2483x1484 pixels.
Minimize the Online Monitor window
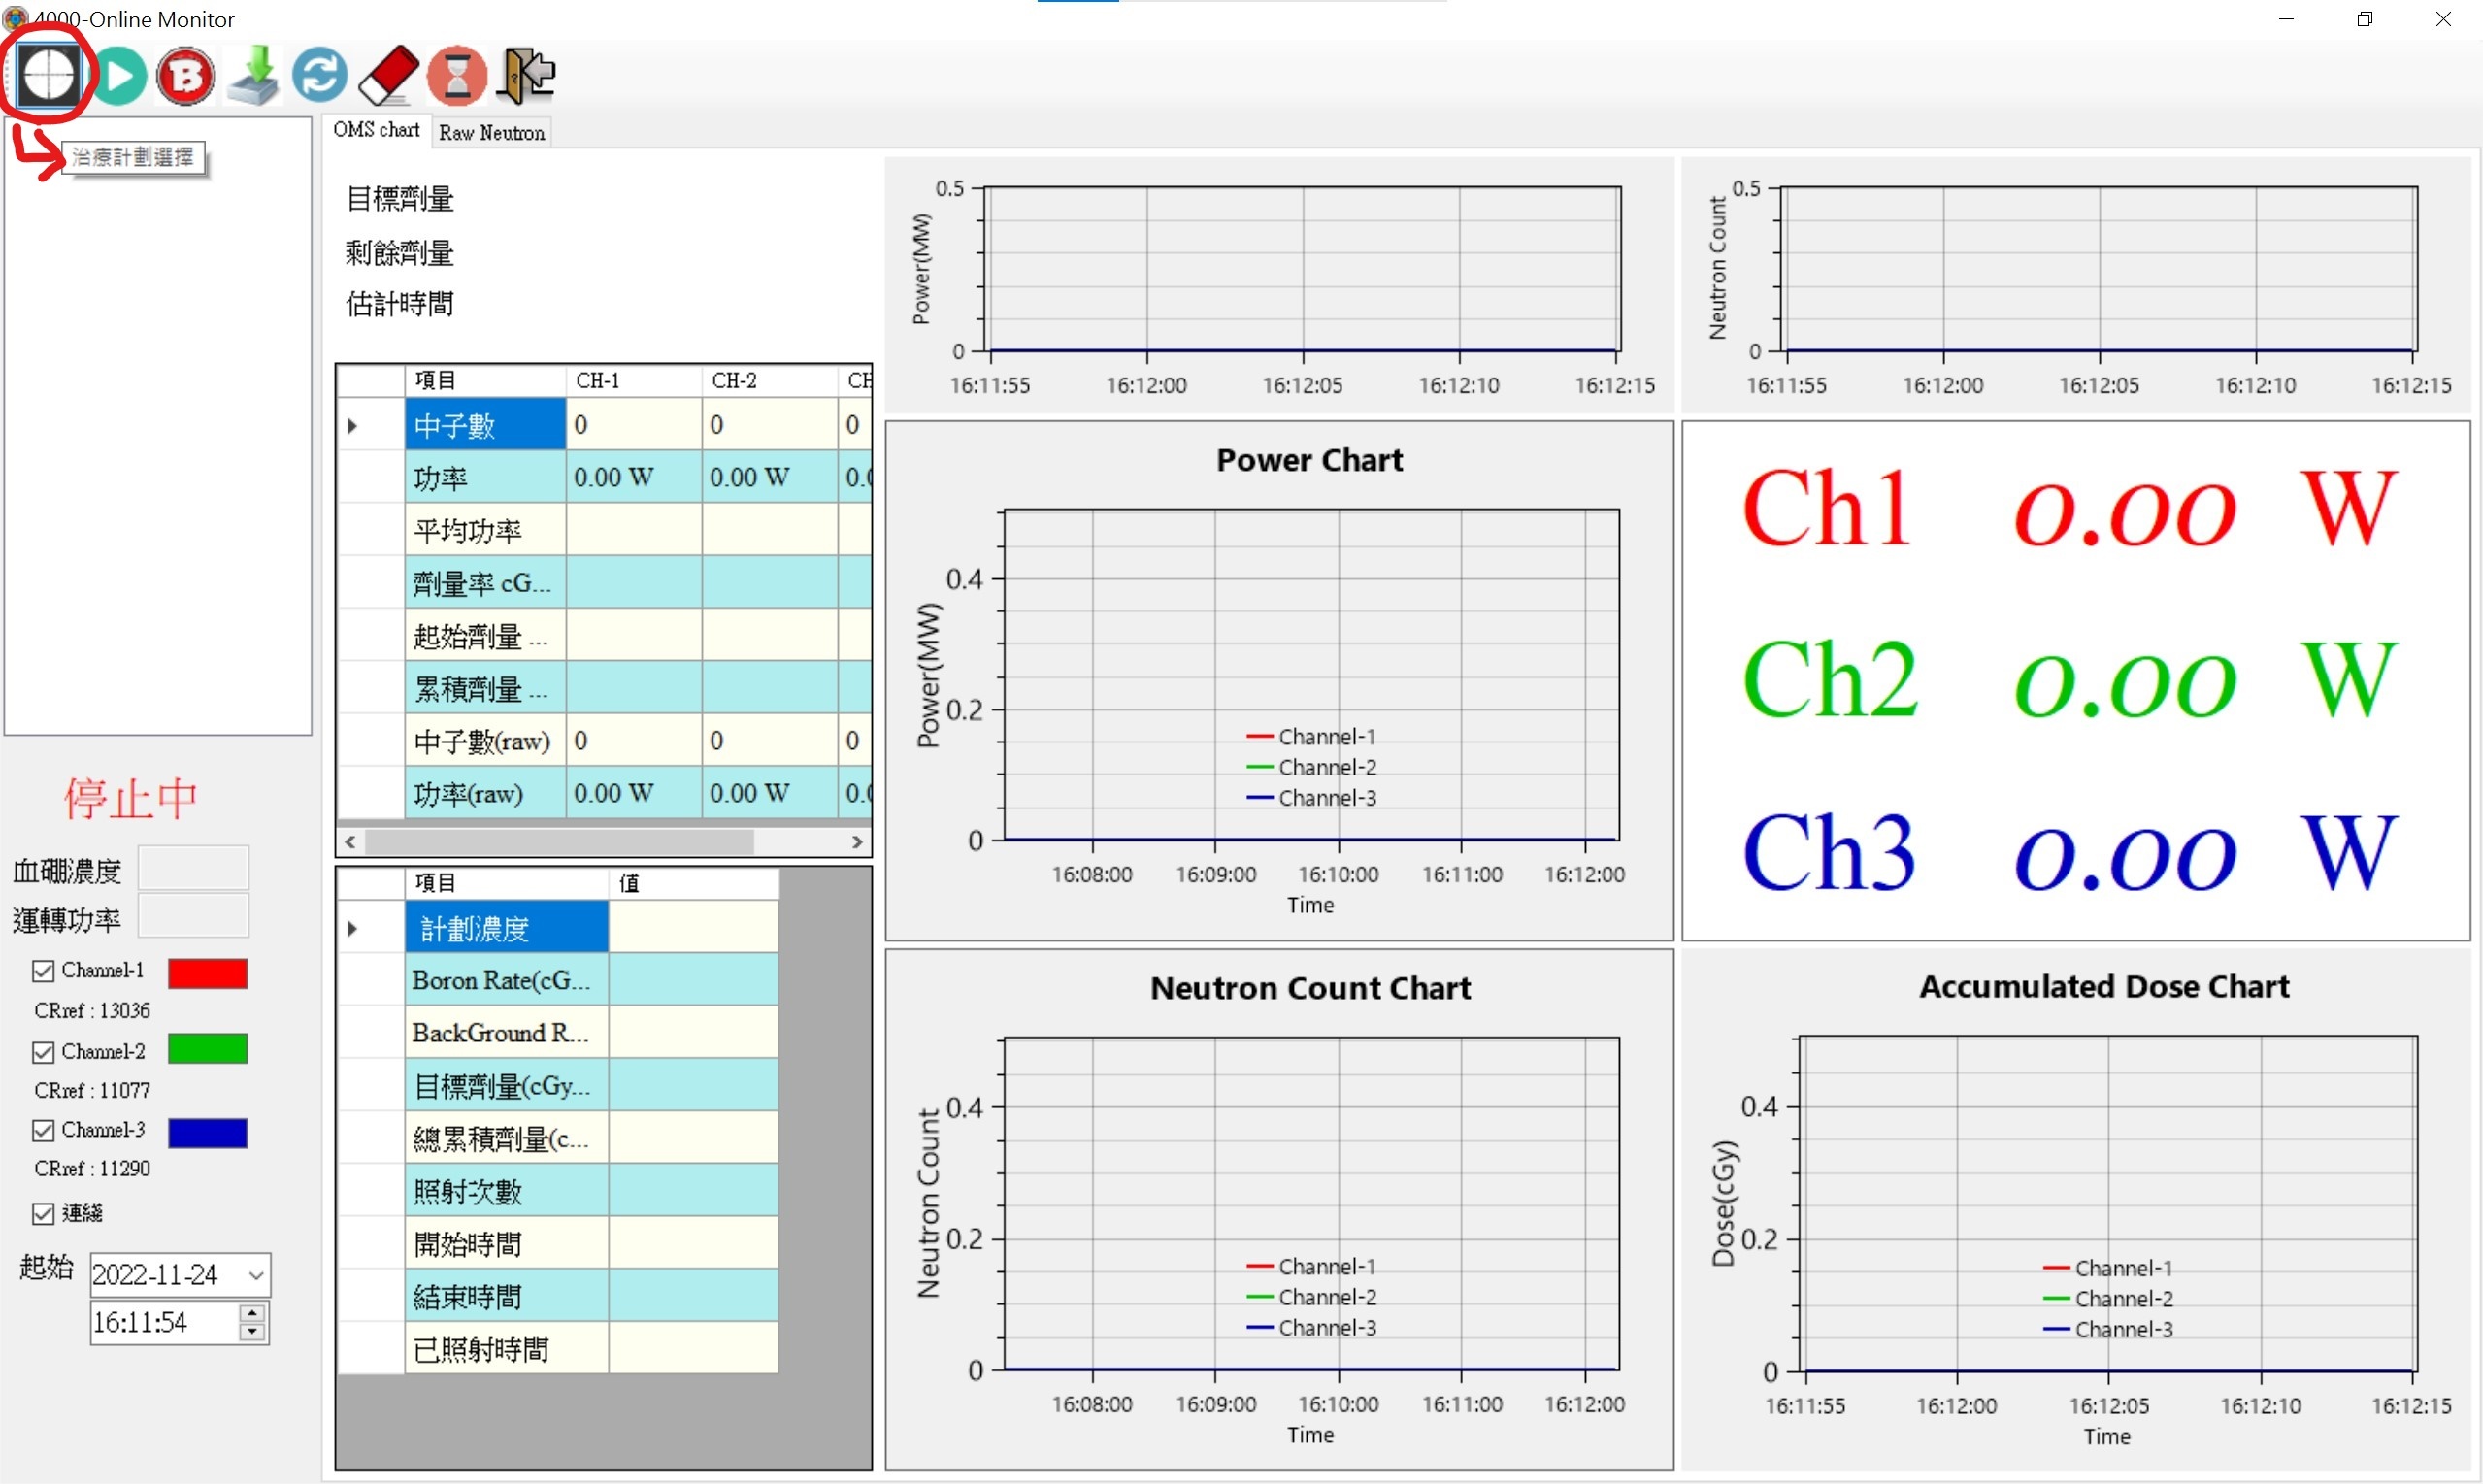pyautogui.click(x=2286, y=19)
